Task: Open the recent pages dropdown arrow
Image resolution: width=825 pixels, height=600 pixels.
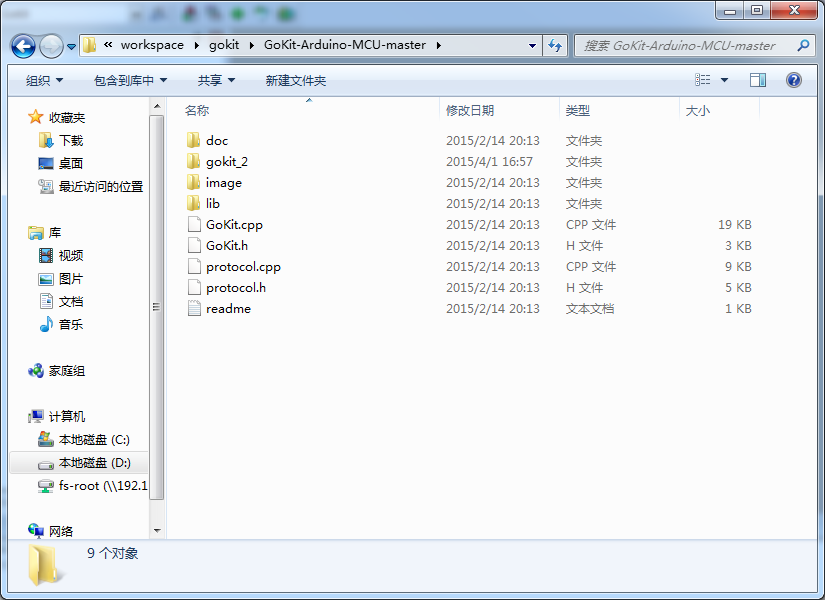Action: click(72, 47)
